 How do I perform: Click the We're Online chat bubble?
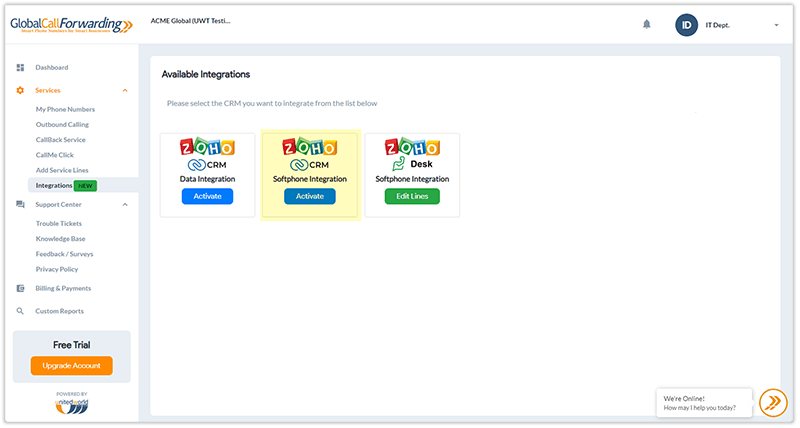point(704,403)
